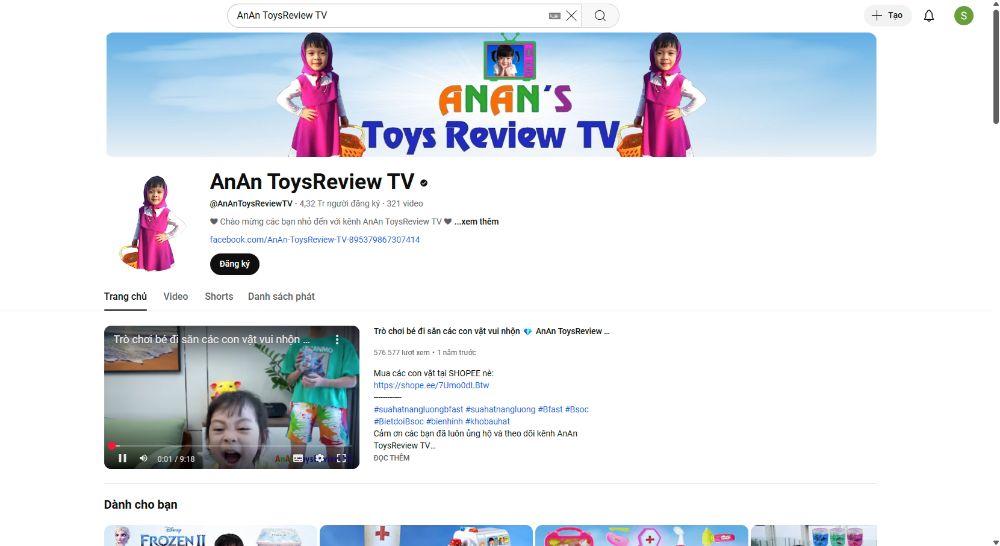Clear the search box with X icon
1000x546 pixels.
pyautogui.click(x=571, y=15)
